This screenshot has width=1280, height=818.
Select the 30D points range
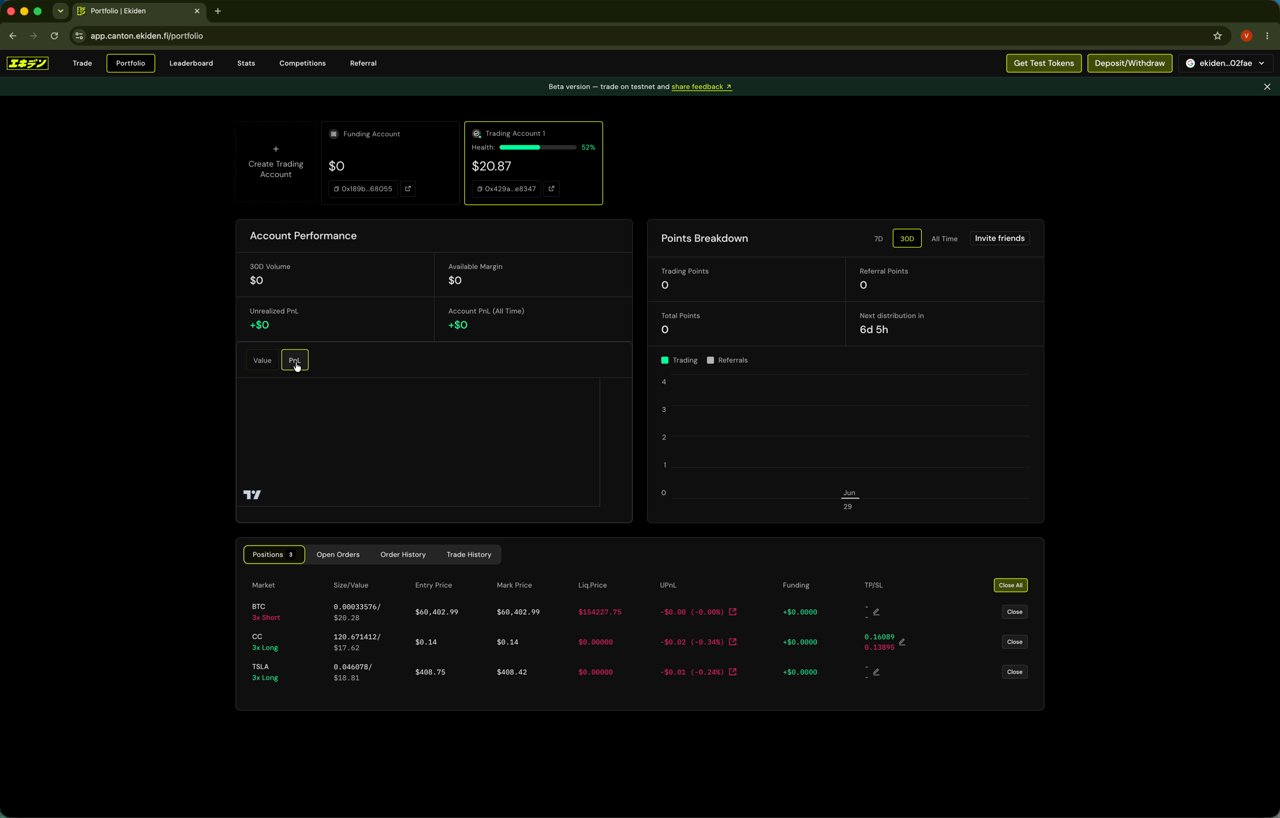click(x=907, y=239)
